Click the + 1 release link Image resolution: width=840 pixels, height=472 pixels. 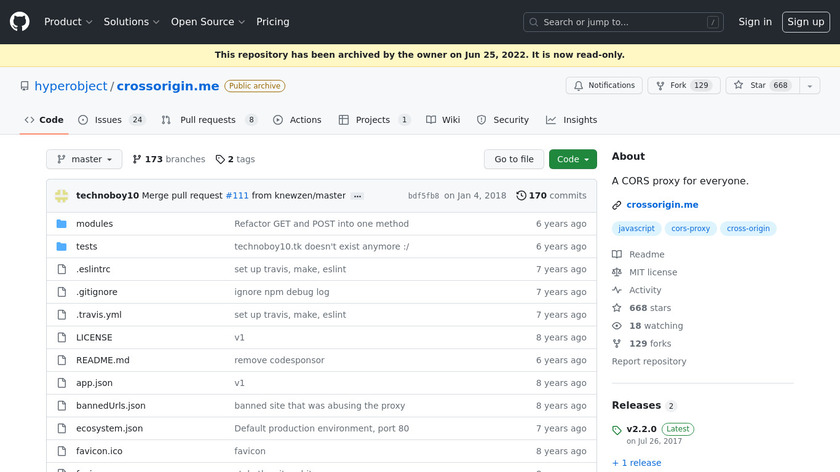[636, 463]
